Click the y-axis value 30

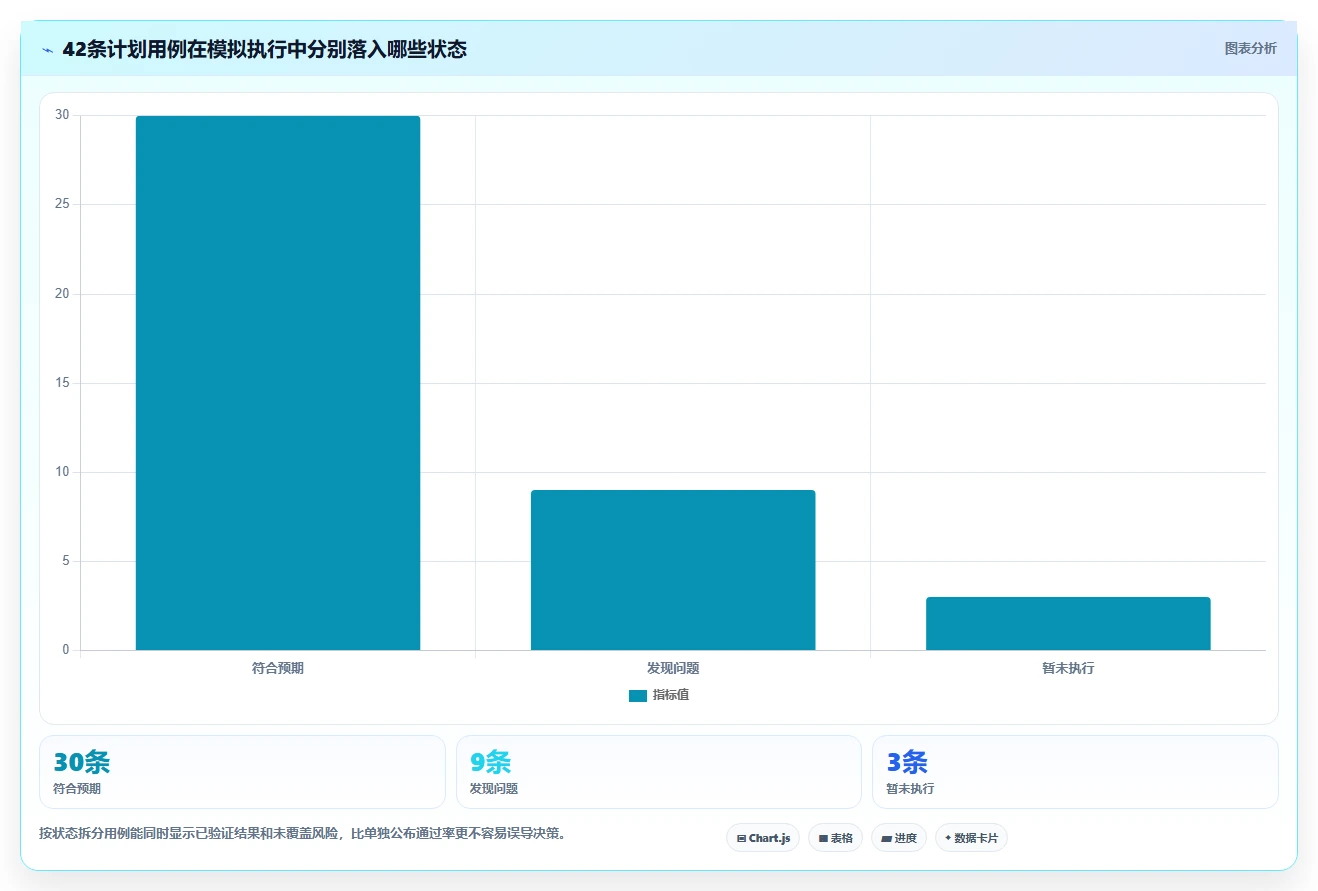click(63, 115)
